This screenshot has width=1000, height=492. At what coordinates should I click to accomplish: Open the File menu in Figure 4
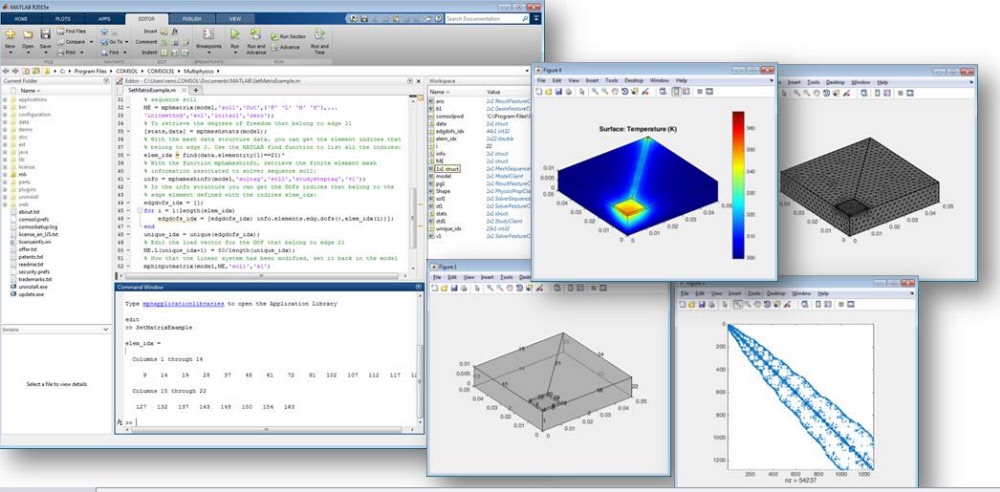coord(541,80)
